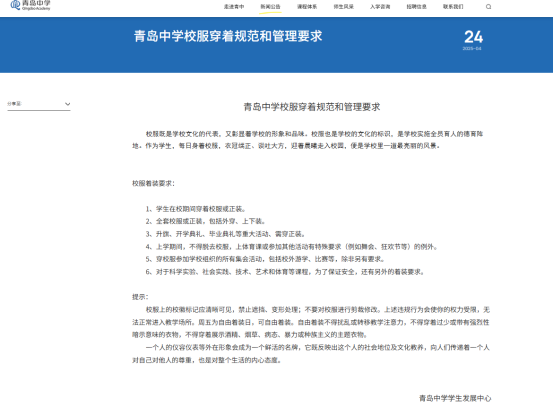553x416 pixels.
Task: Open the search magnifier icon
Action: click(x=488, y=7)
